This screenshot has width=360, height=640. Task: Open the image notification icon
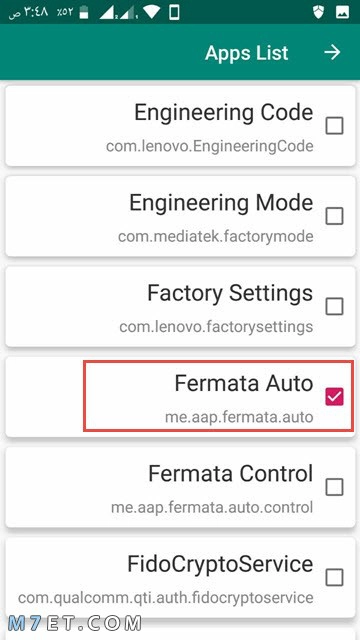pyautogui.click(x=342, y=12)
